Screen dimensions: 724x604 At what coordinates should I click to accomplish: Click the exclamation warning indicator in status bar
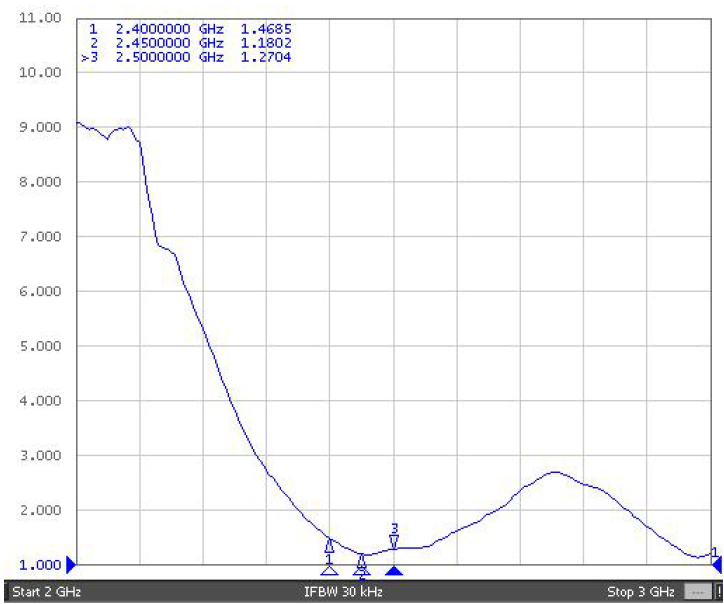719,592
